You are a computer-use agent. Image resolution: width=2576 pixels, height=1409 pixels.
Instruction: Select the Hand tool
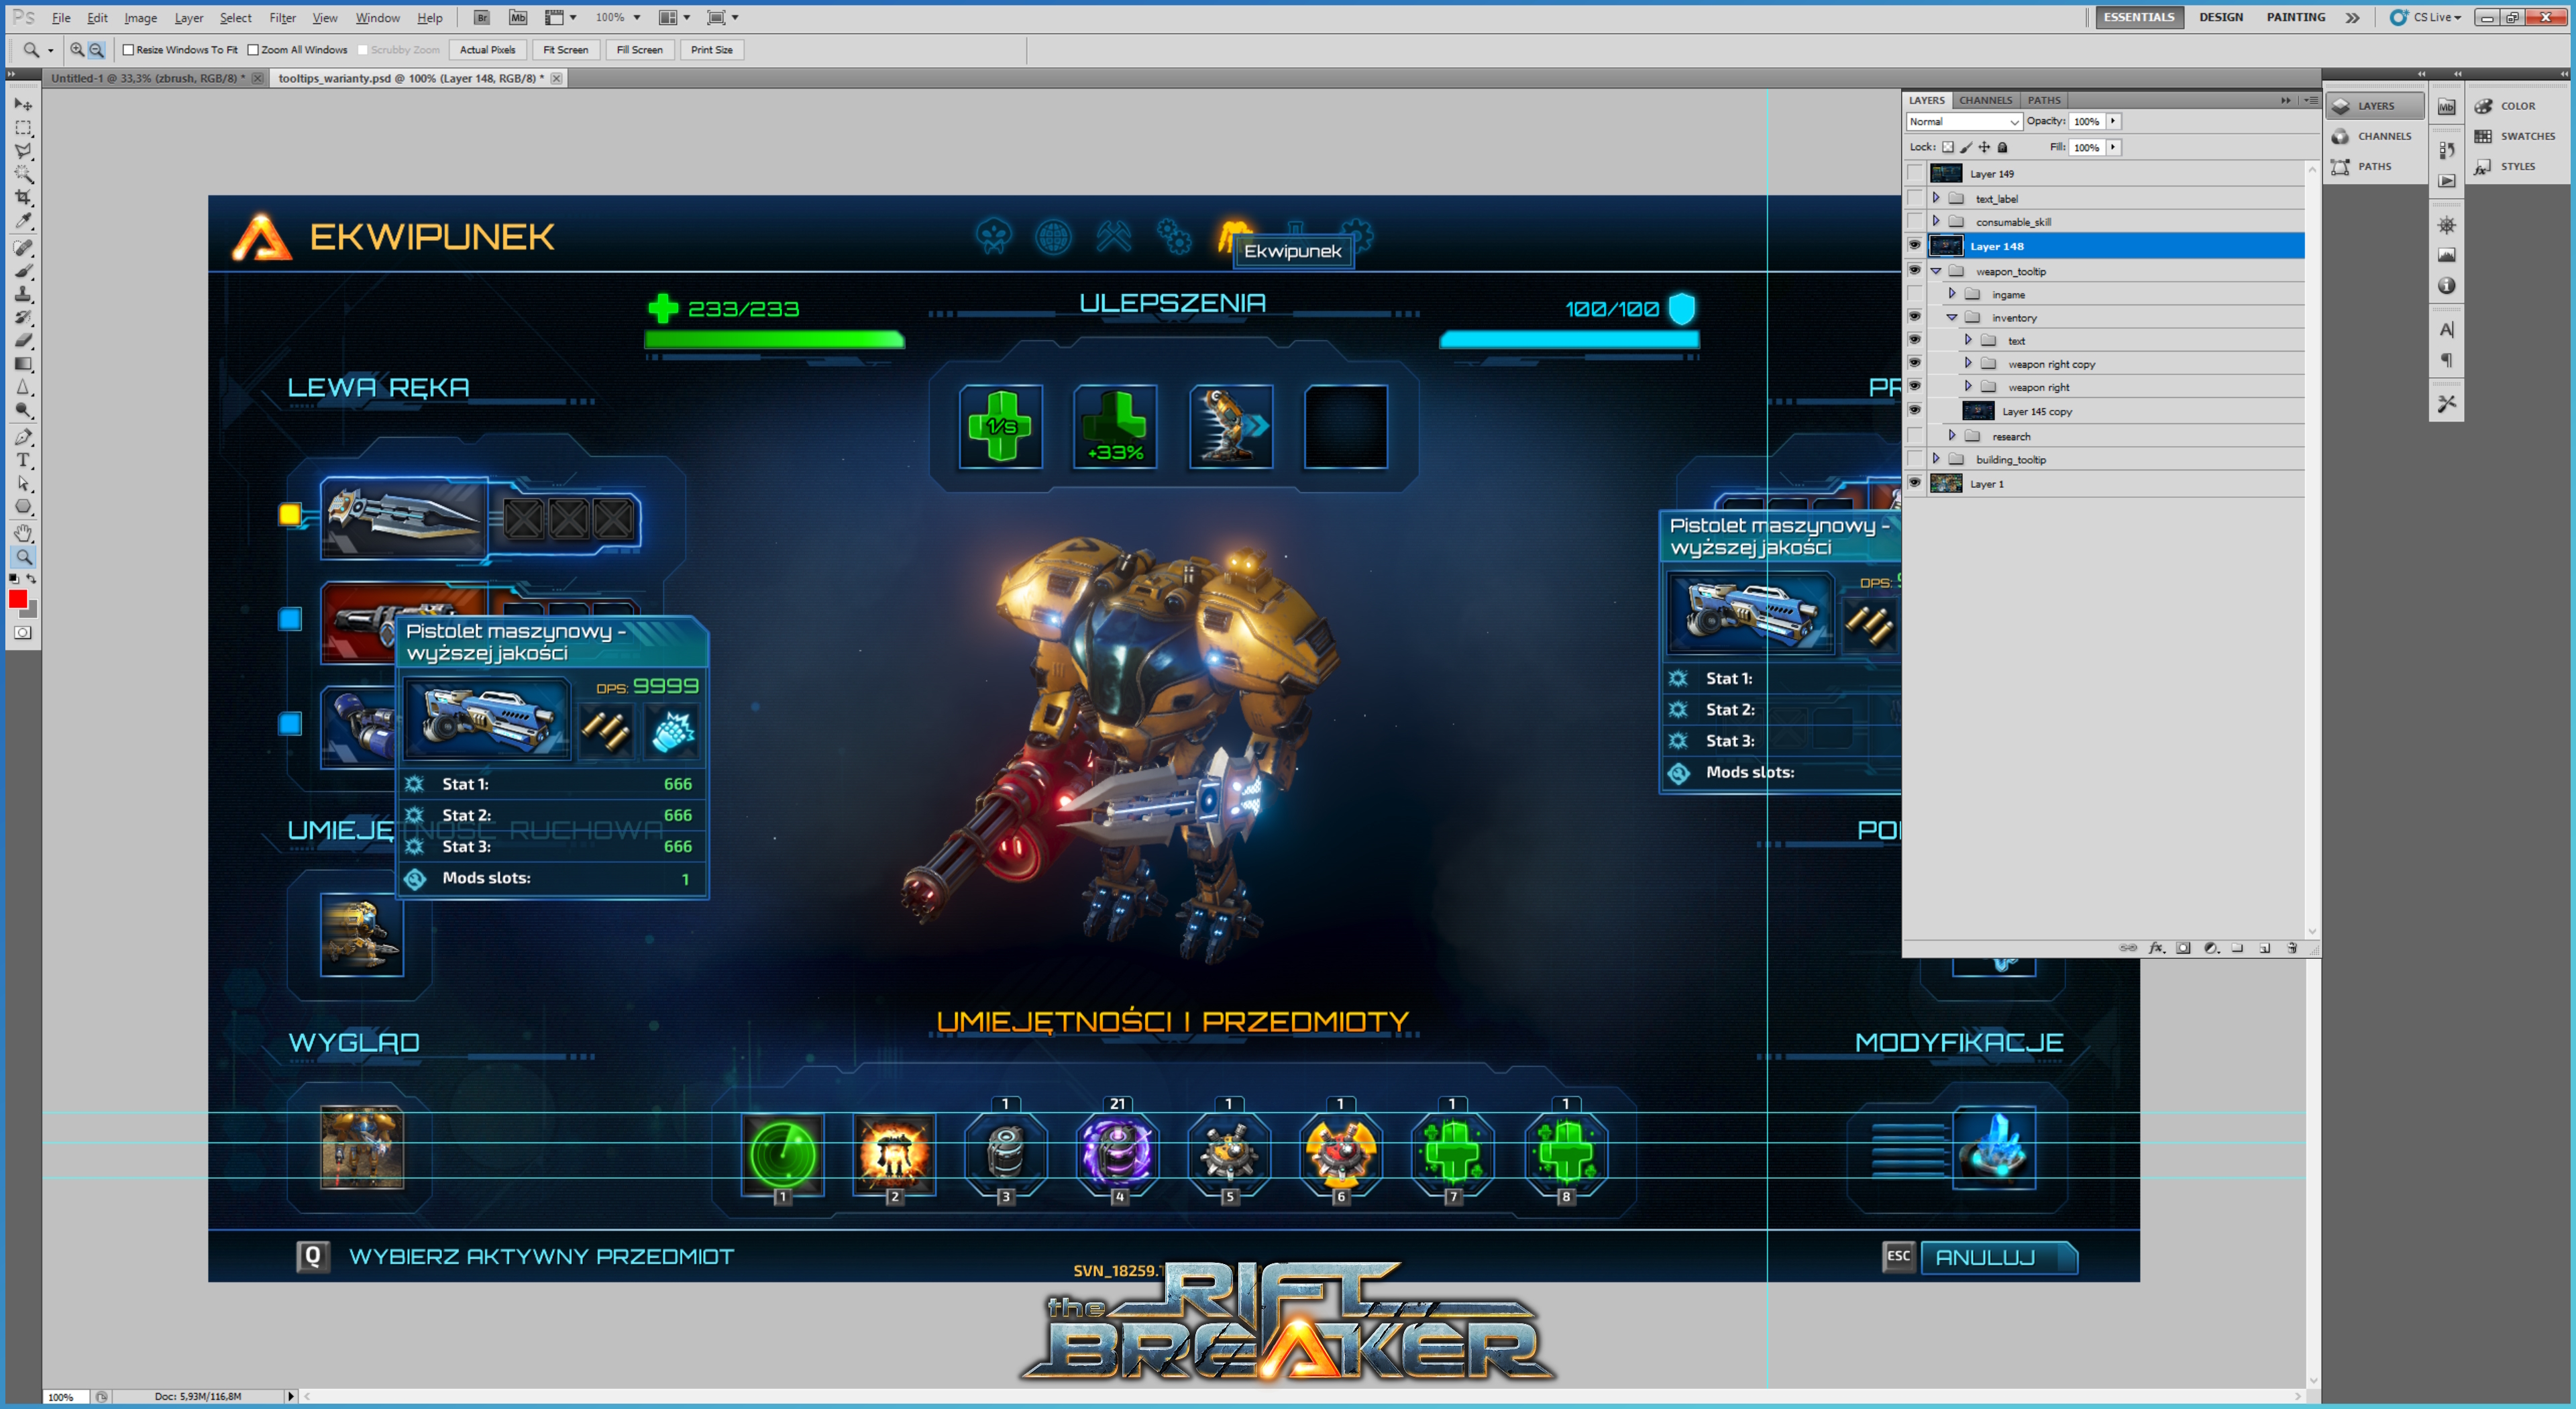[x=23, y=533]
